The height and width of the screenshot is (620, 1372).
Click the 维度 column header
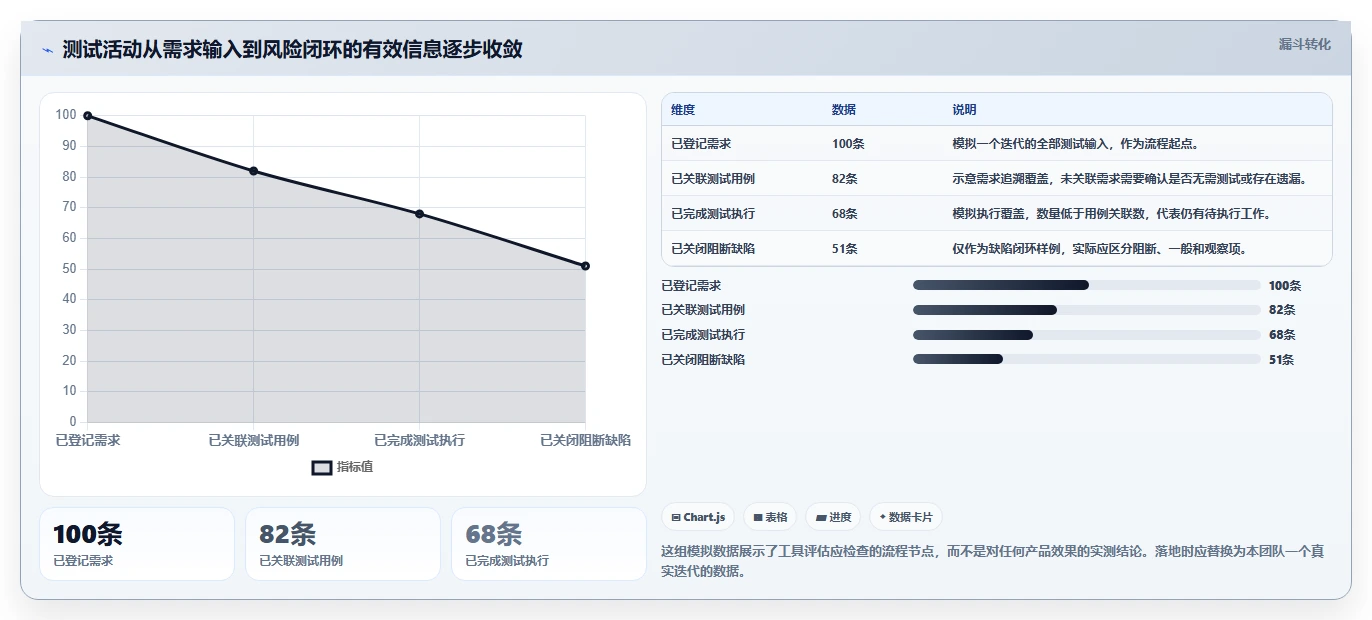[x=683, y=110]
